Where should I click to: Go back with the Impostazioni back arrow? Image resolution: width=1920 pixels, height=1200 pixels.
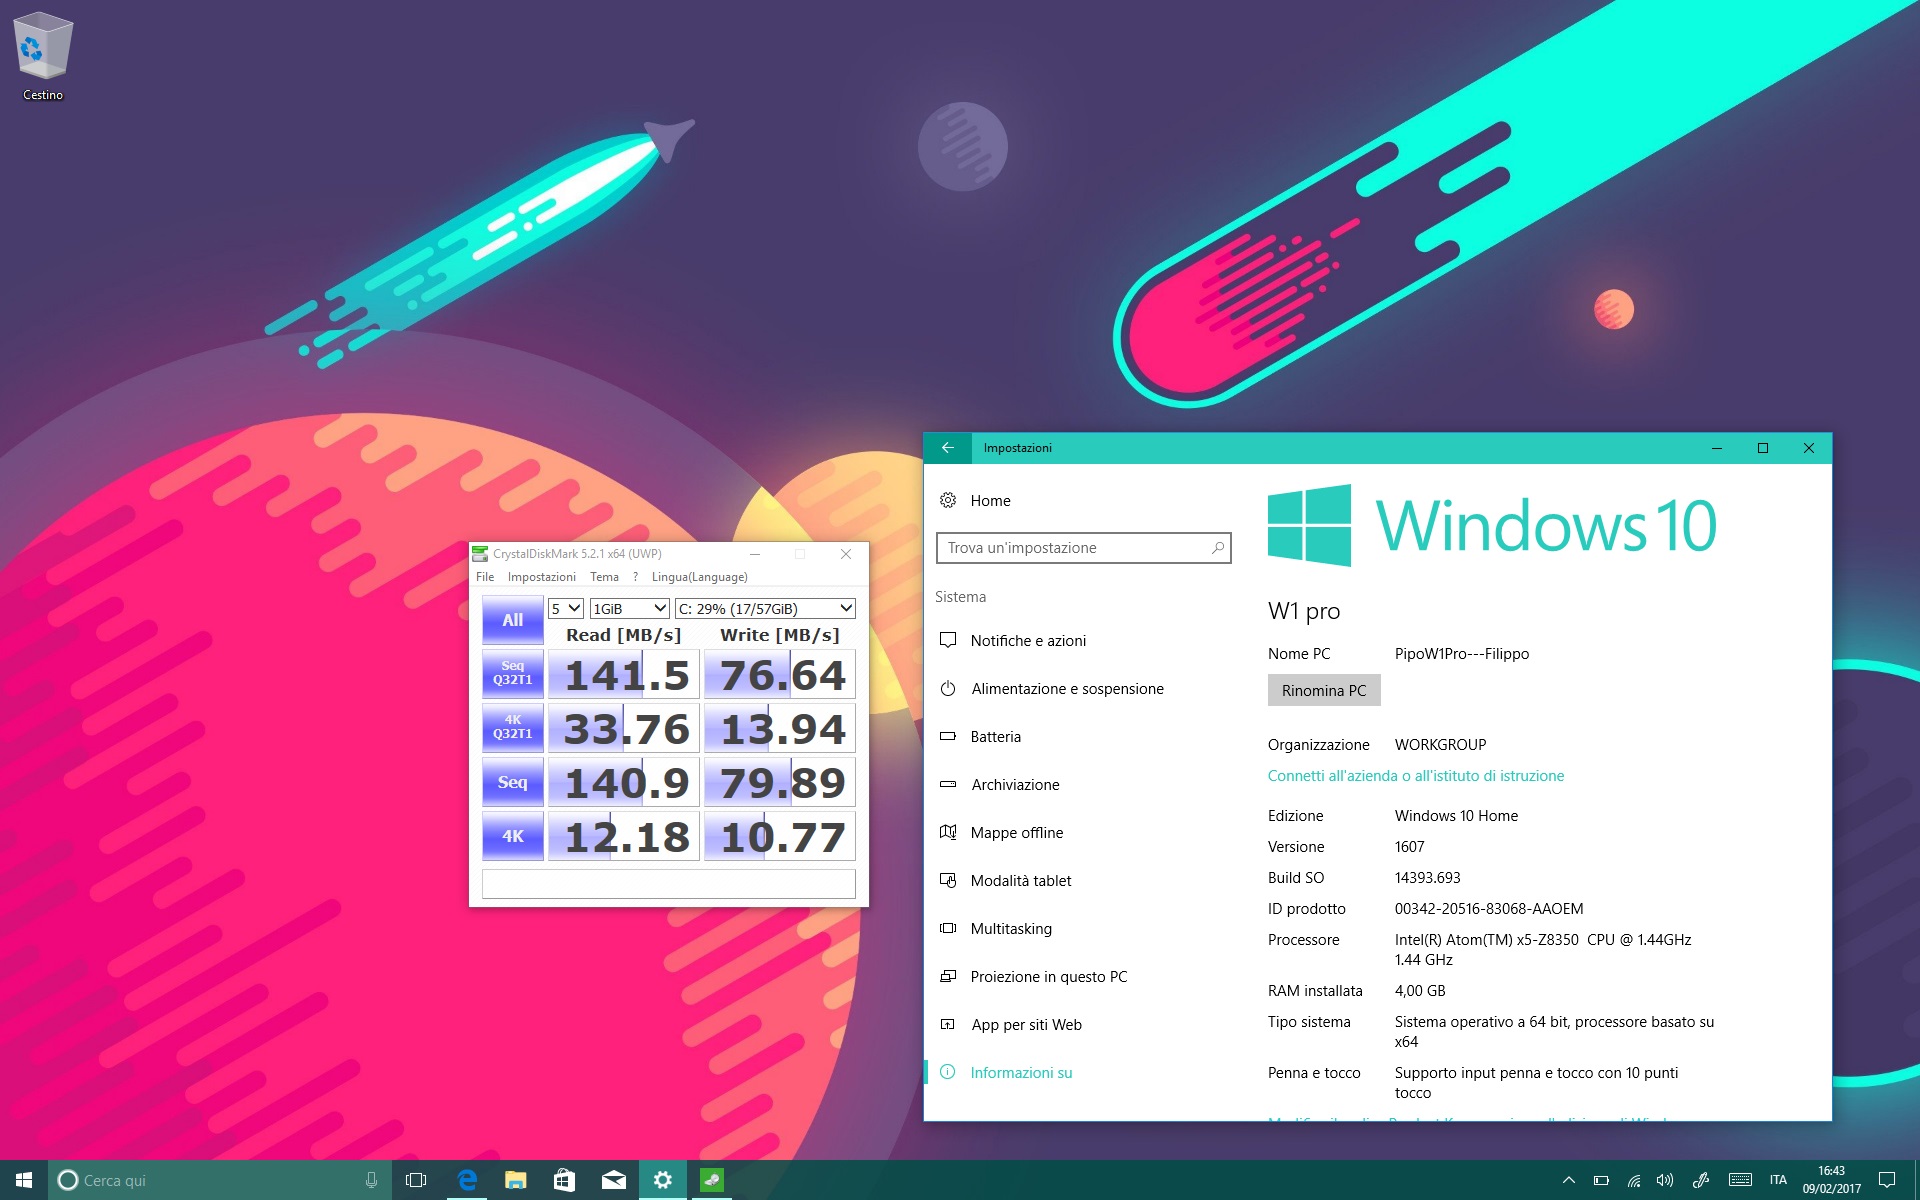coord(948,448)
